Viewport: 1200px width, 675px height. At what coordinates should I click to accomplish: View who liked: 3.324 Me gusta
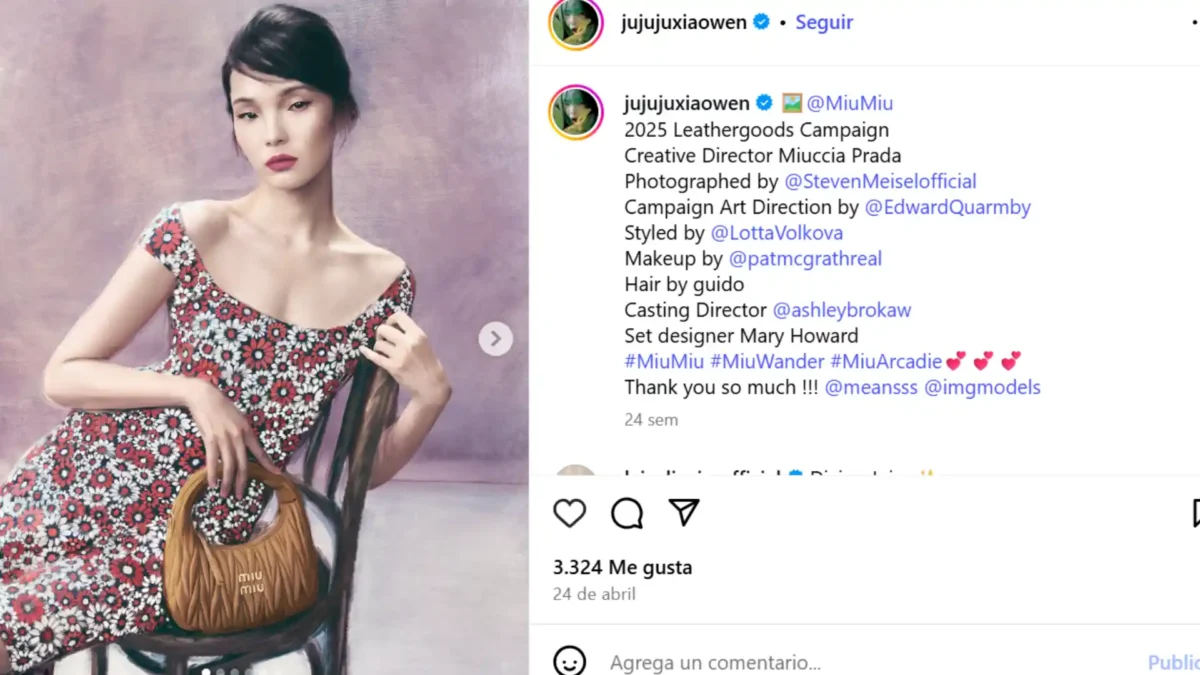coord(622,567)
